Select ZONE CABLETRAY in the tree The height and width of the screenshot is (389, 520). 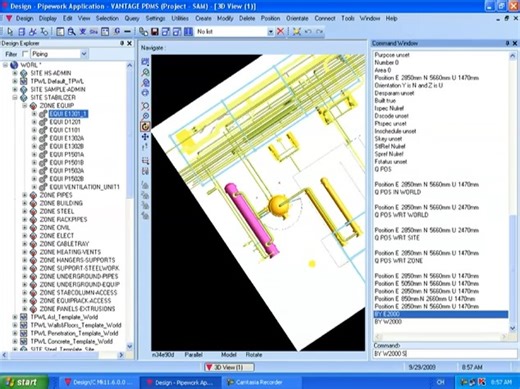click(64, 244)
